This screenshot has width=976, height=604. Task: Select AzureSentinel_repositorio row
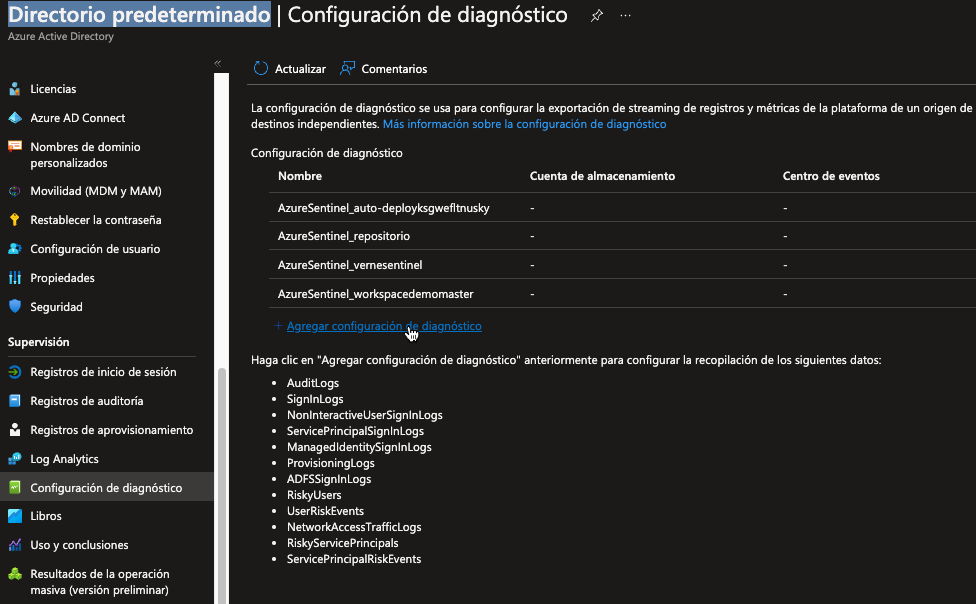pos(344,236)
